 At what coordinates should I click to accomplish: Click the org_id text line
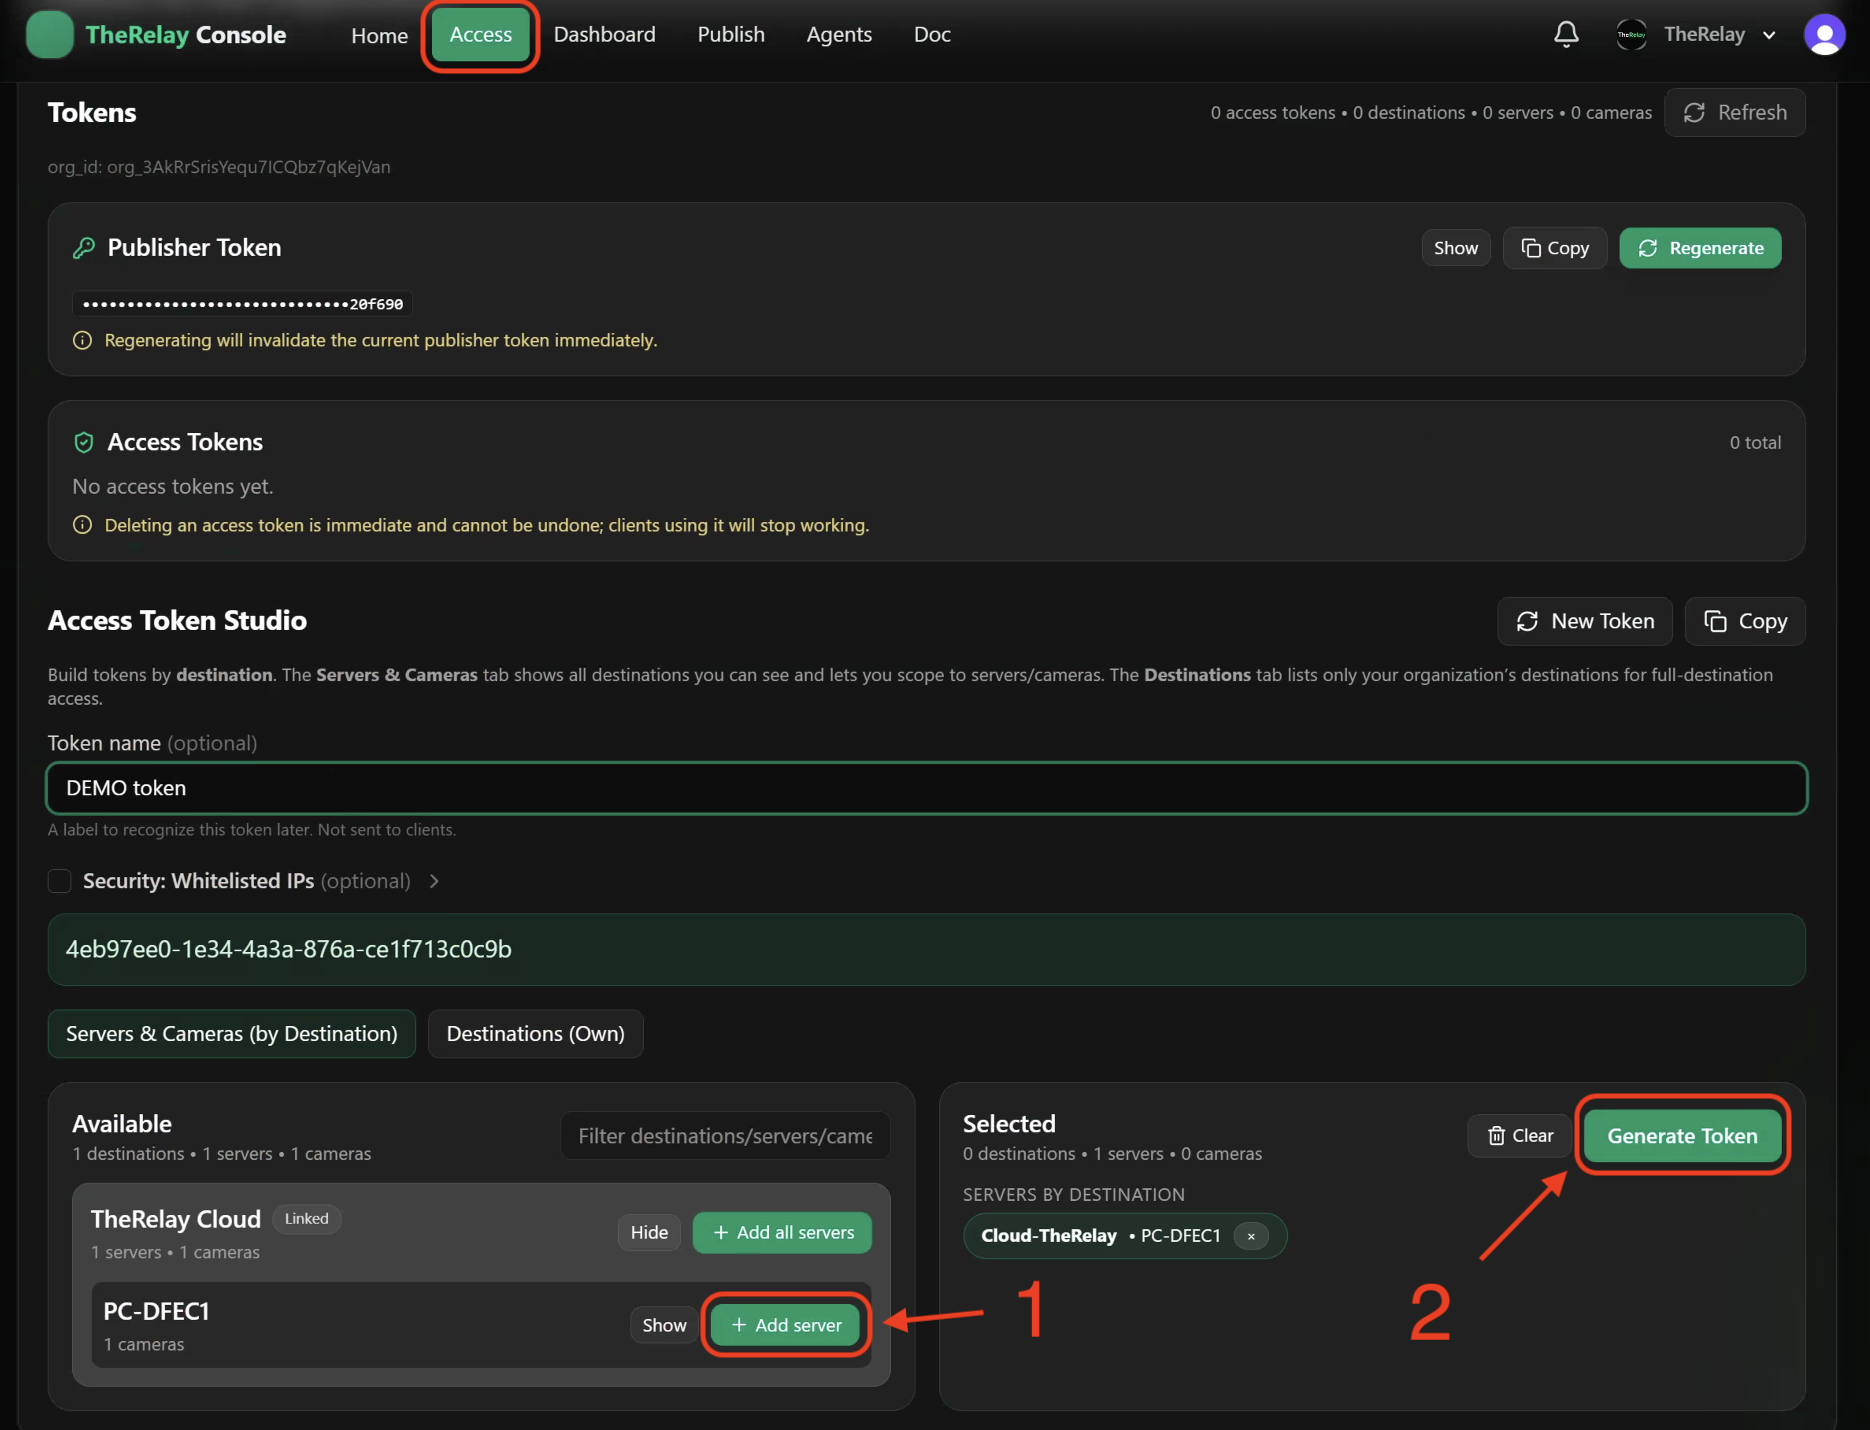coord(219,167)
